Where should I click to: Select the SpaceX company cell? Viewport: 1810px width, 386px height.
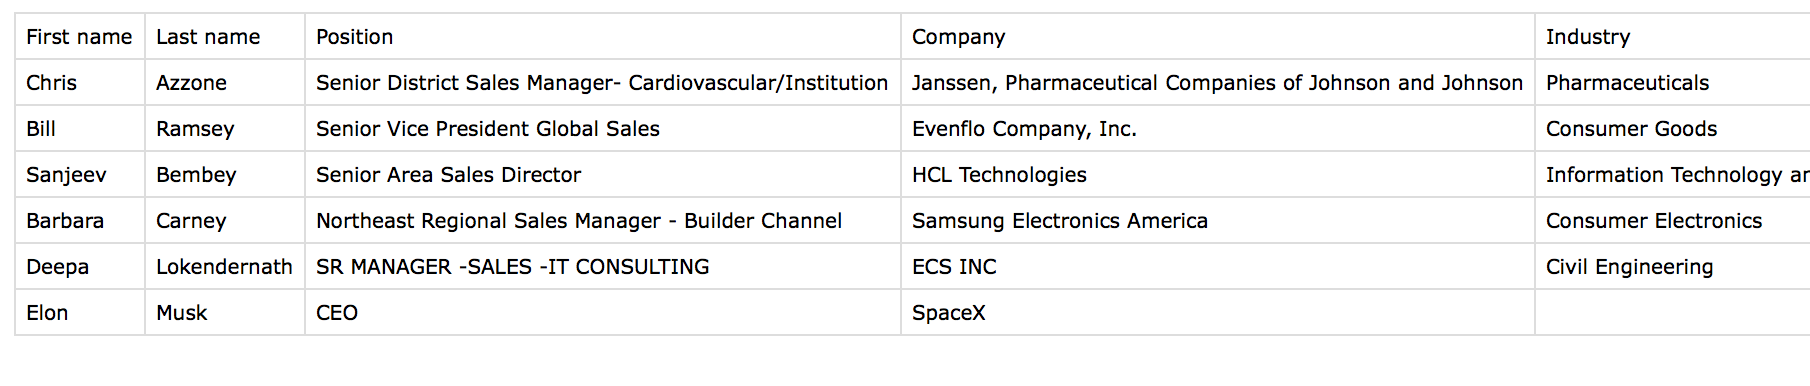tap(1218, 313)
